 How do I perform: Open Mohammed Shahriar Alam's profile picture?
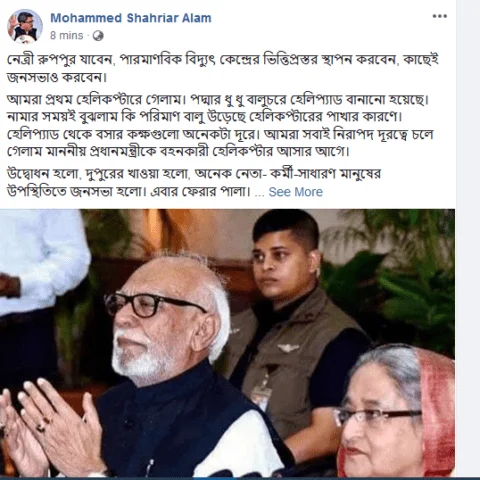pos(25,27)
